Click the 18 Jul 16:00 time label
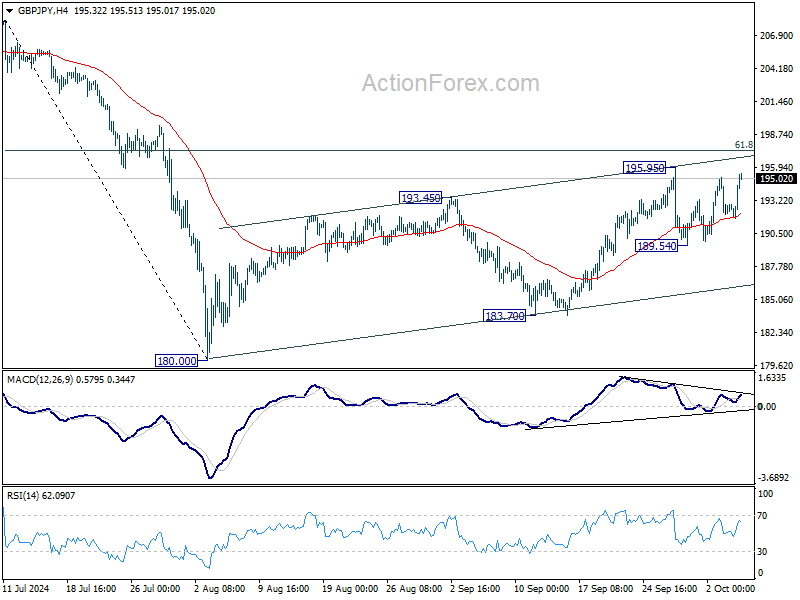This screenshot has height=600, width=800. click(91, 588)
